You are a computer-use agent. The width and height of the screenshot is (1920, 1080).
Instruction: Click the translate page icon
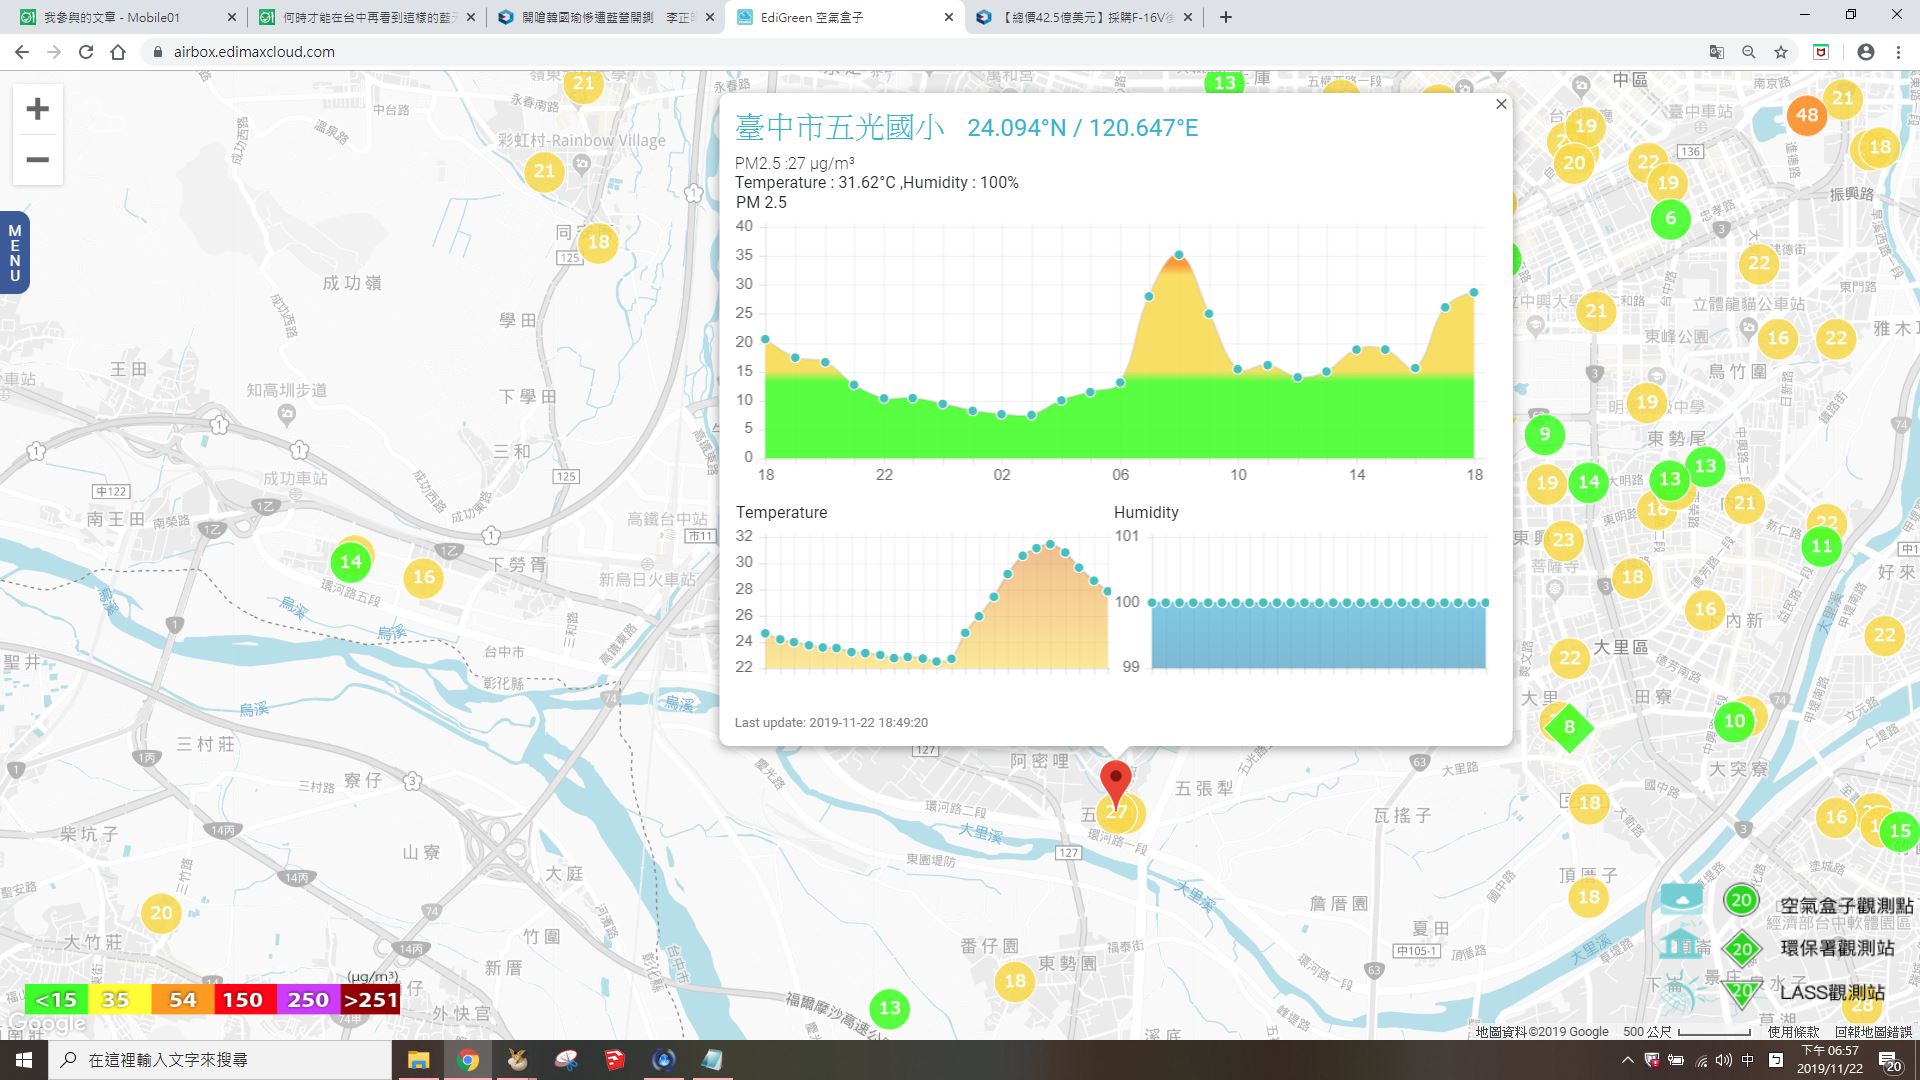tap(1716, 52)
